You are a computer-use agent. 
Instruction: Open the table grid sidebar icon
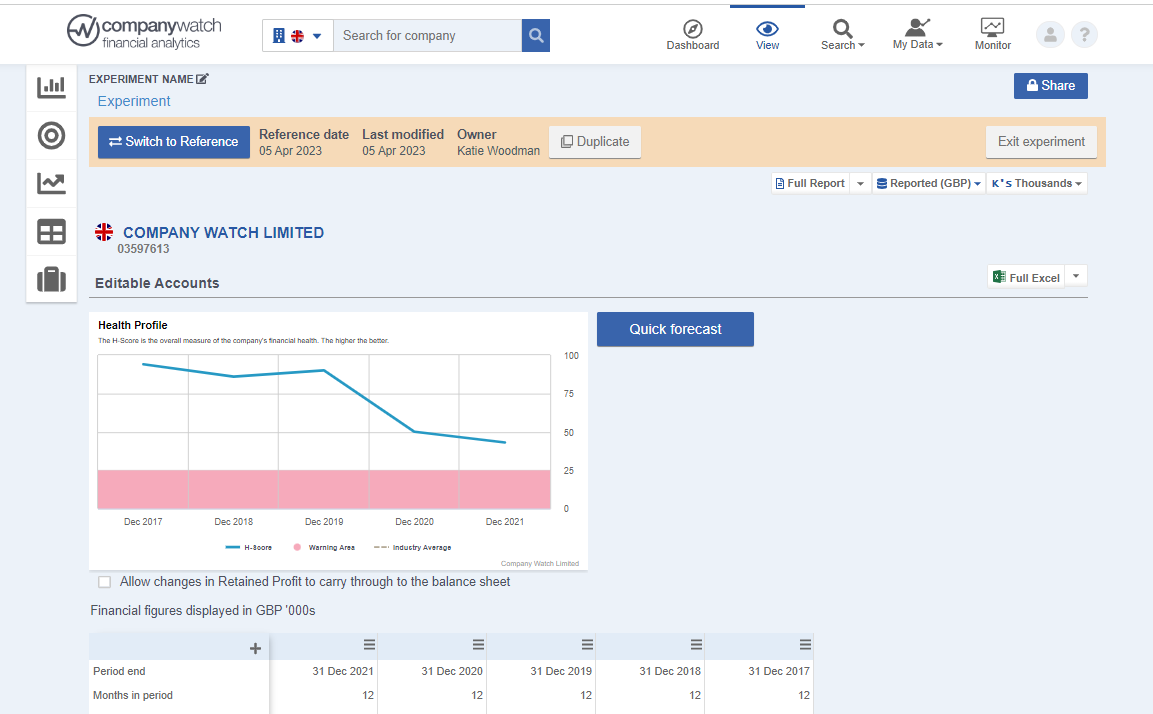(51, 232)
